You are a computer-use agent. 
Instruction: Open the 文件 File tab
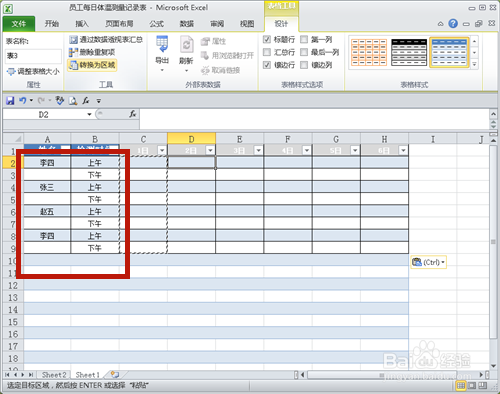pyautogui.click(x=19, y=24)
